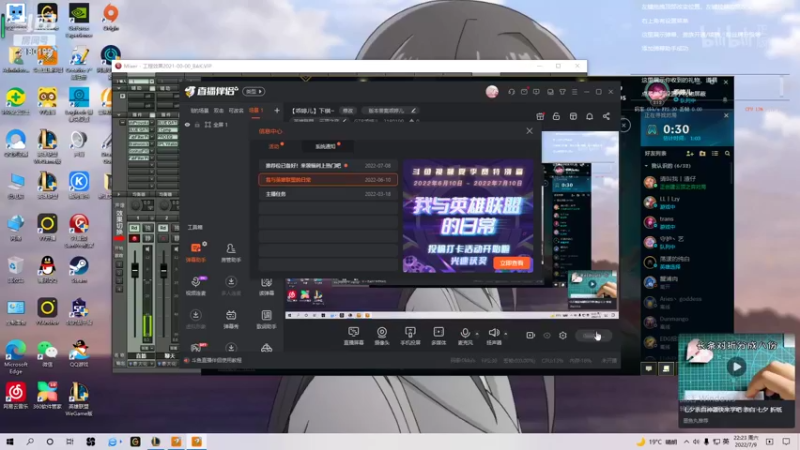Click the mode switch pill beside logo

[254, 91]
